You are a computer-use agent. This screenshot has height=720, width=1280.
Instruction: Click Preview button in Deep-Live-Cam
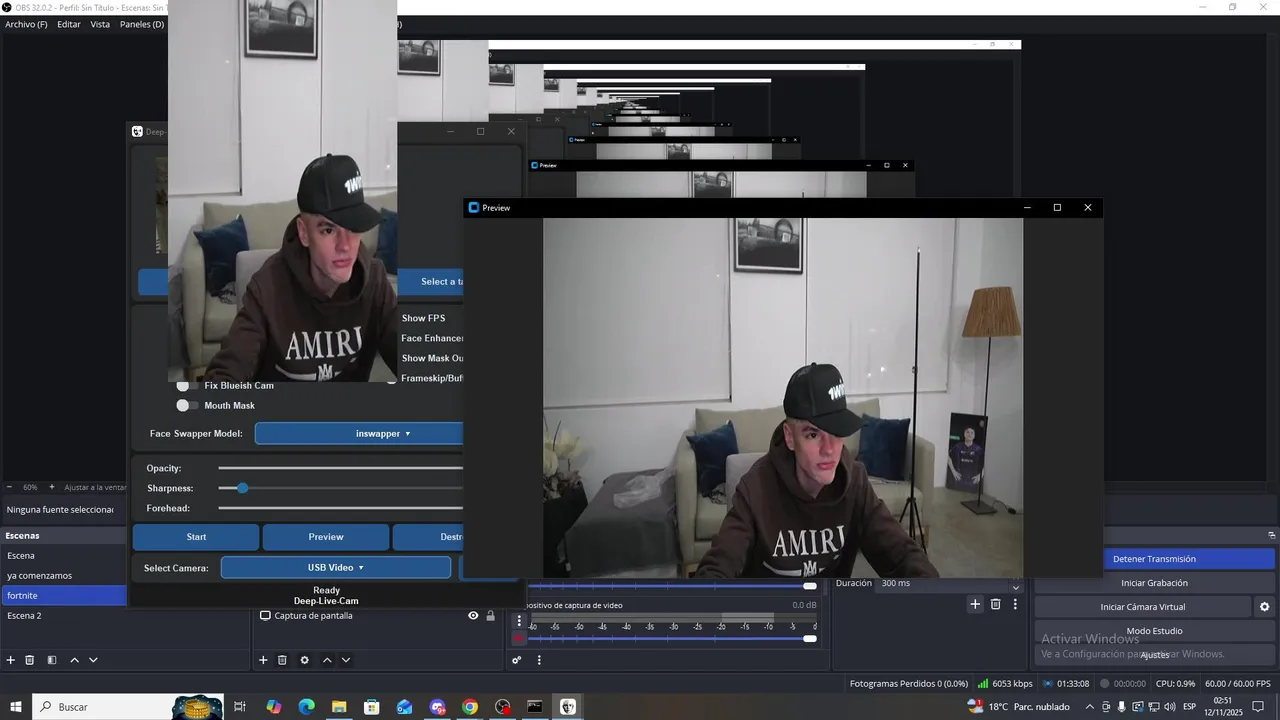pyautogui.click(x=326, y=537)
